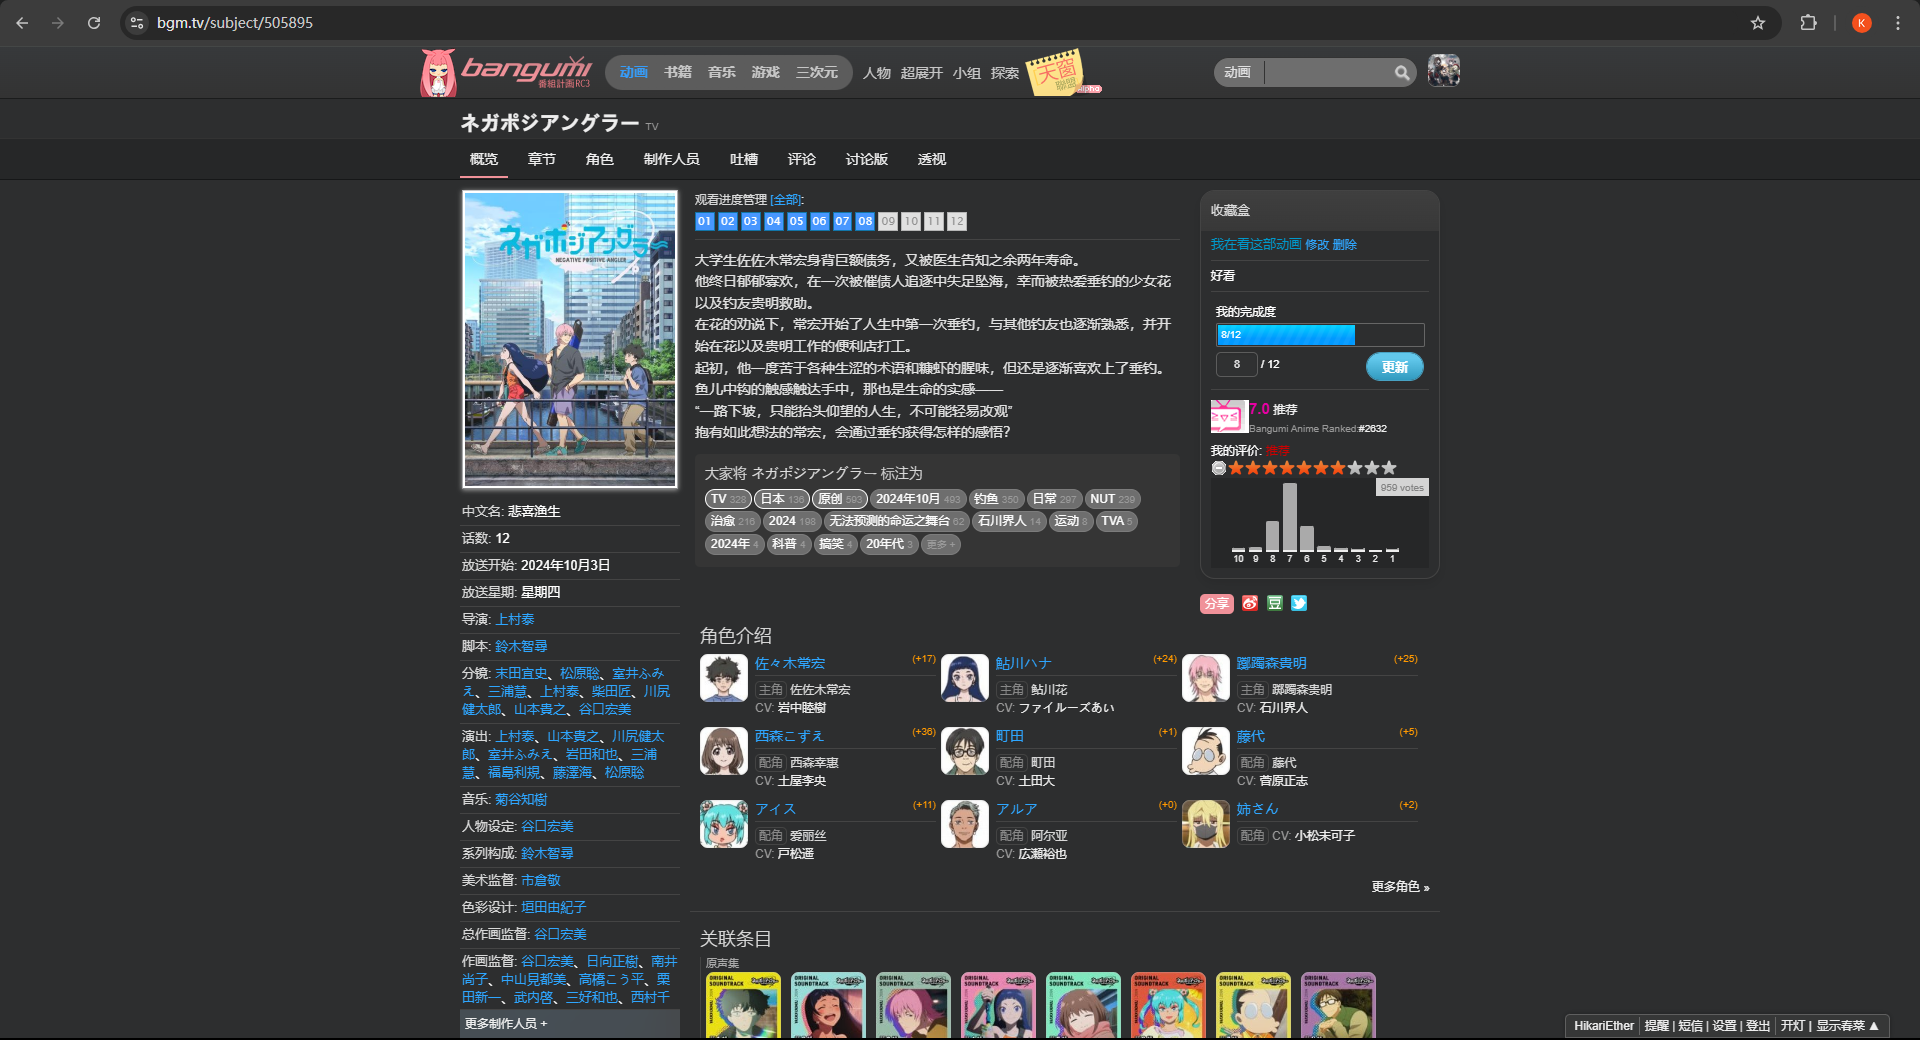Switch to the 章节 tab
The width and height of the screenshot is (1920, 1040).
click(541, 159)
